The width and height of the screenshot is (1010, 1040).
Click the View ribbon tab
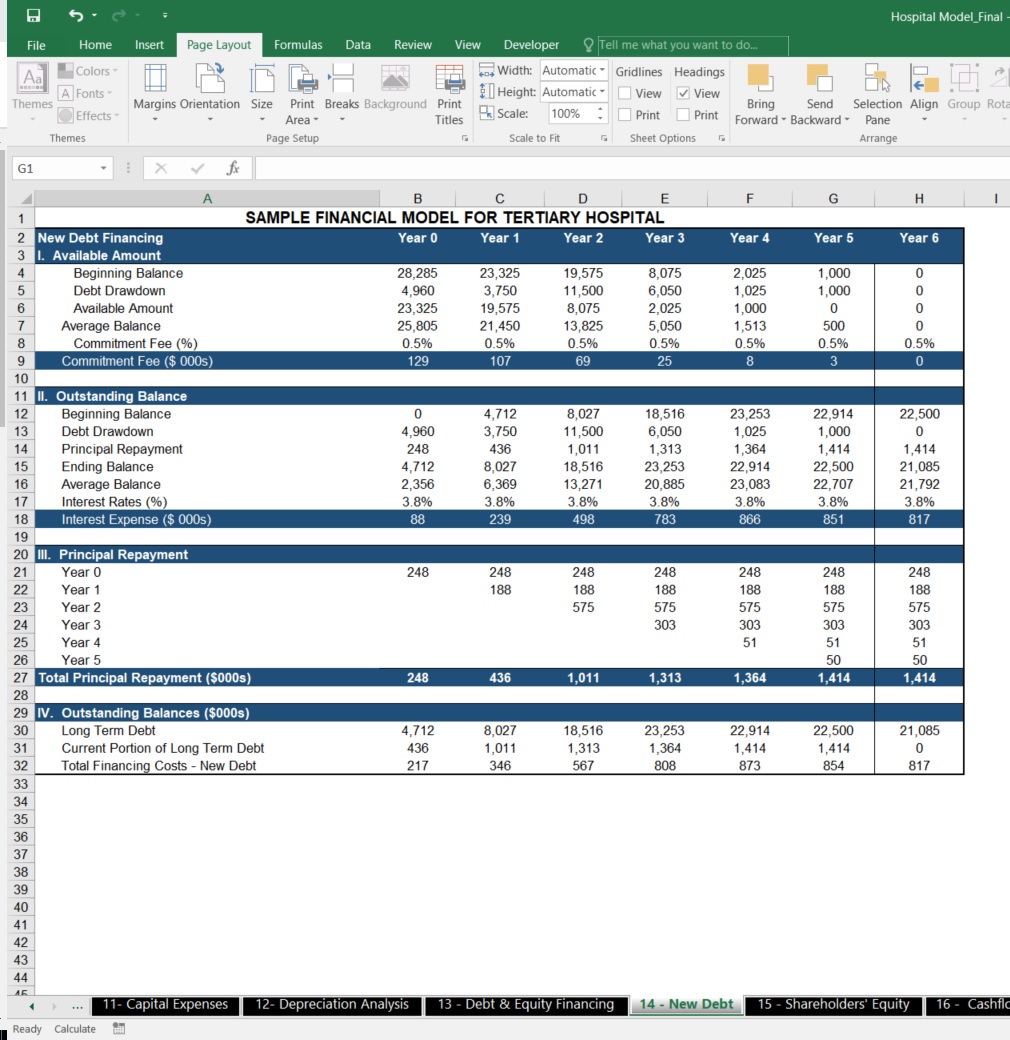tap(468, 45)
